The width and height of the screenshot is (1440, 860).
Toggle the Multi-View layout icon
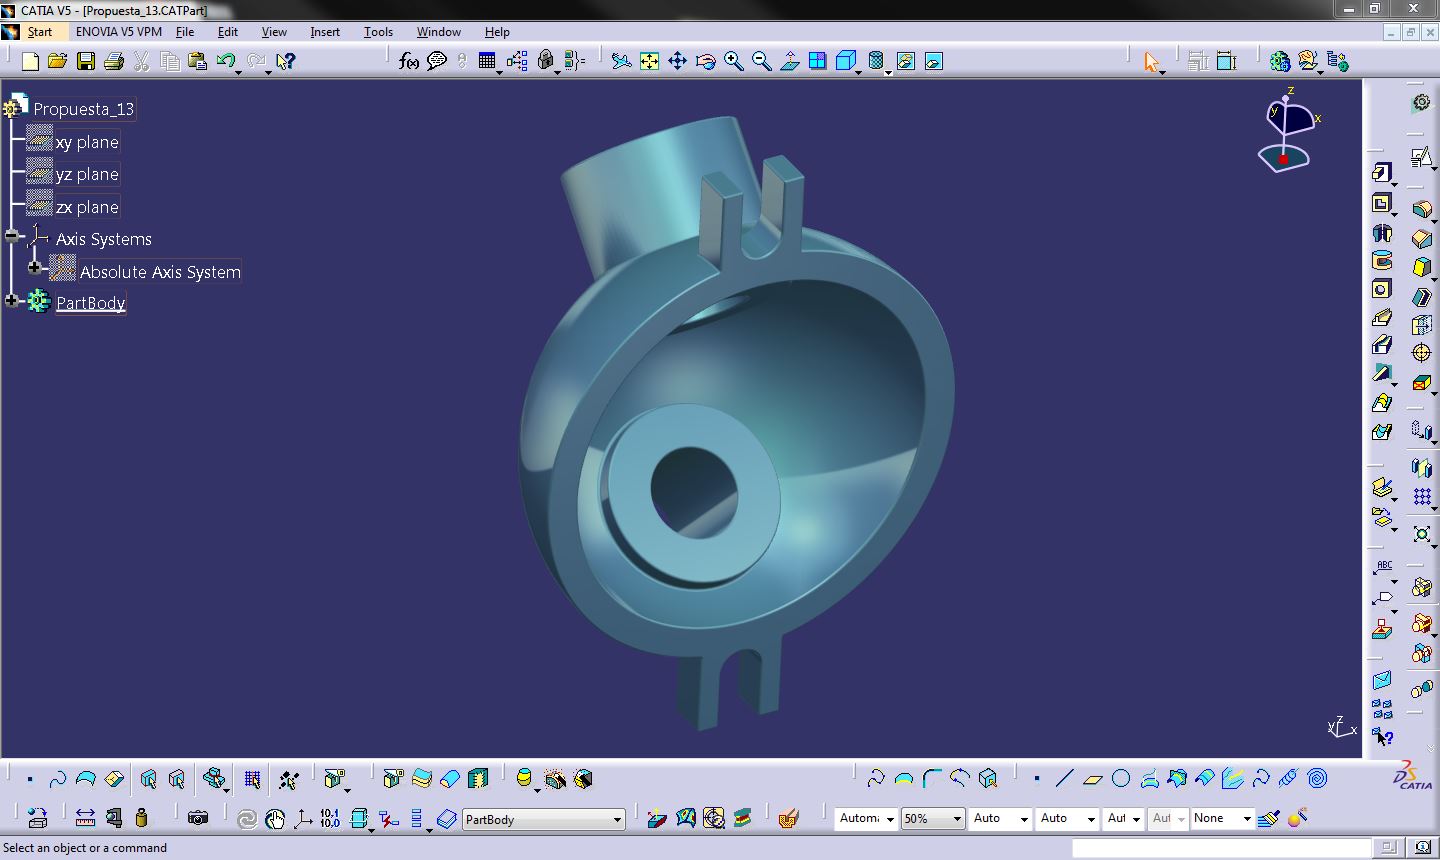pos(818,61)
